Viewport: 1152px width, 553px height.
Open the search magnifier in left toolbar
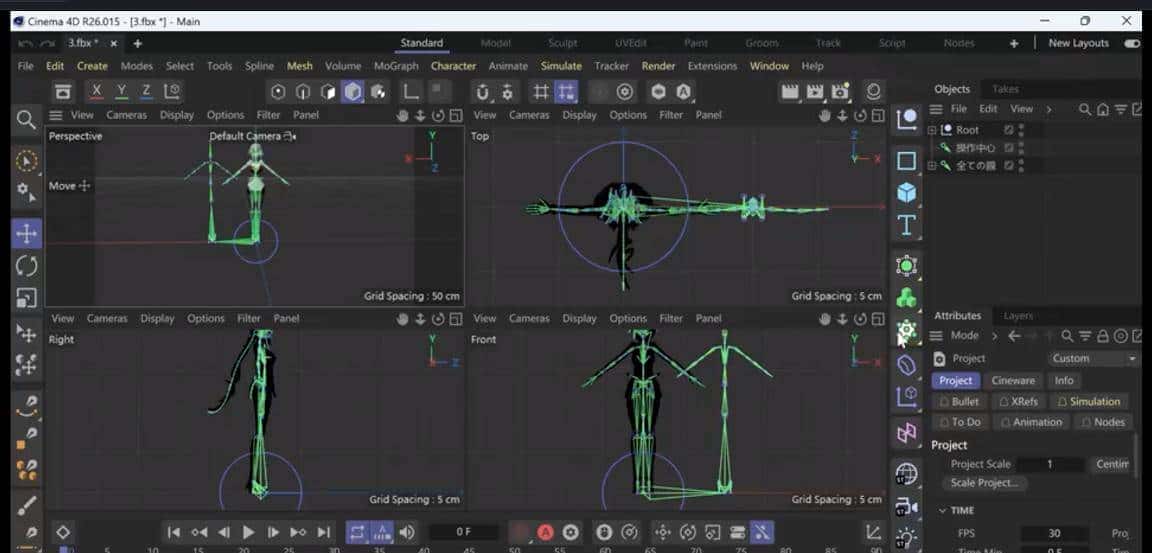(x=26, y=120)
